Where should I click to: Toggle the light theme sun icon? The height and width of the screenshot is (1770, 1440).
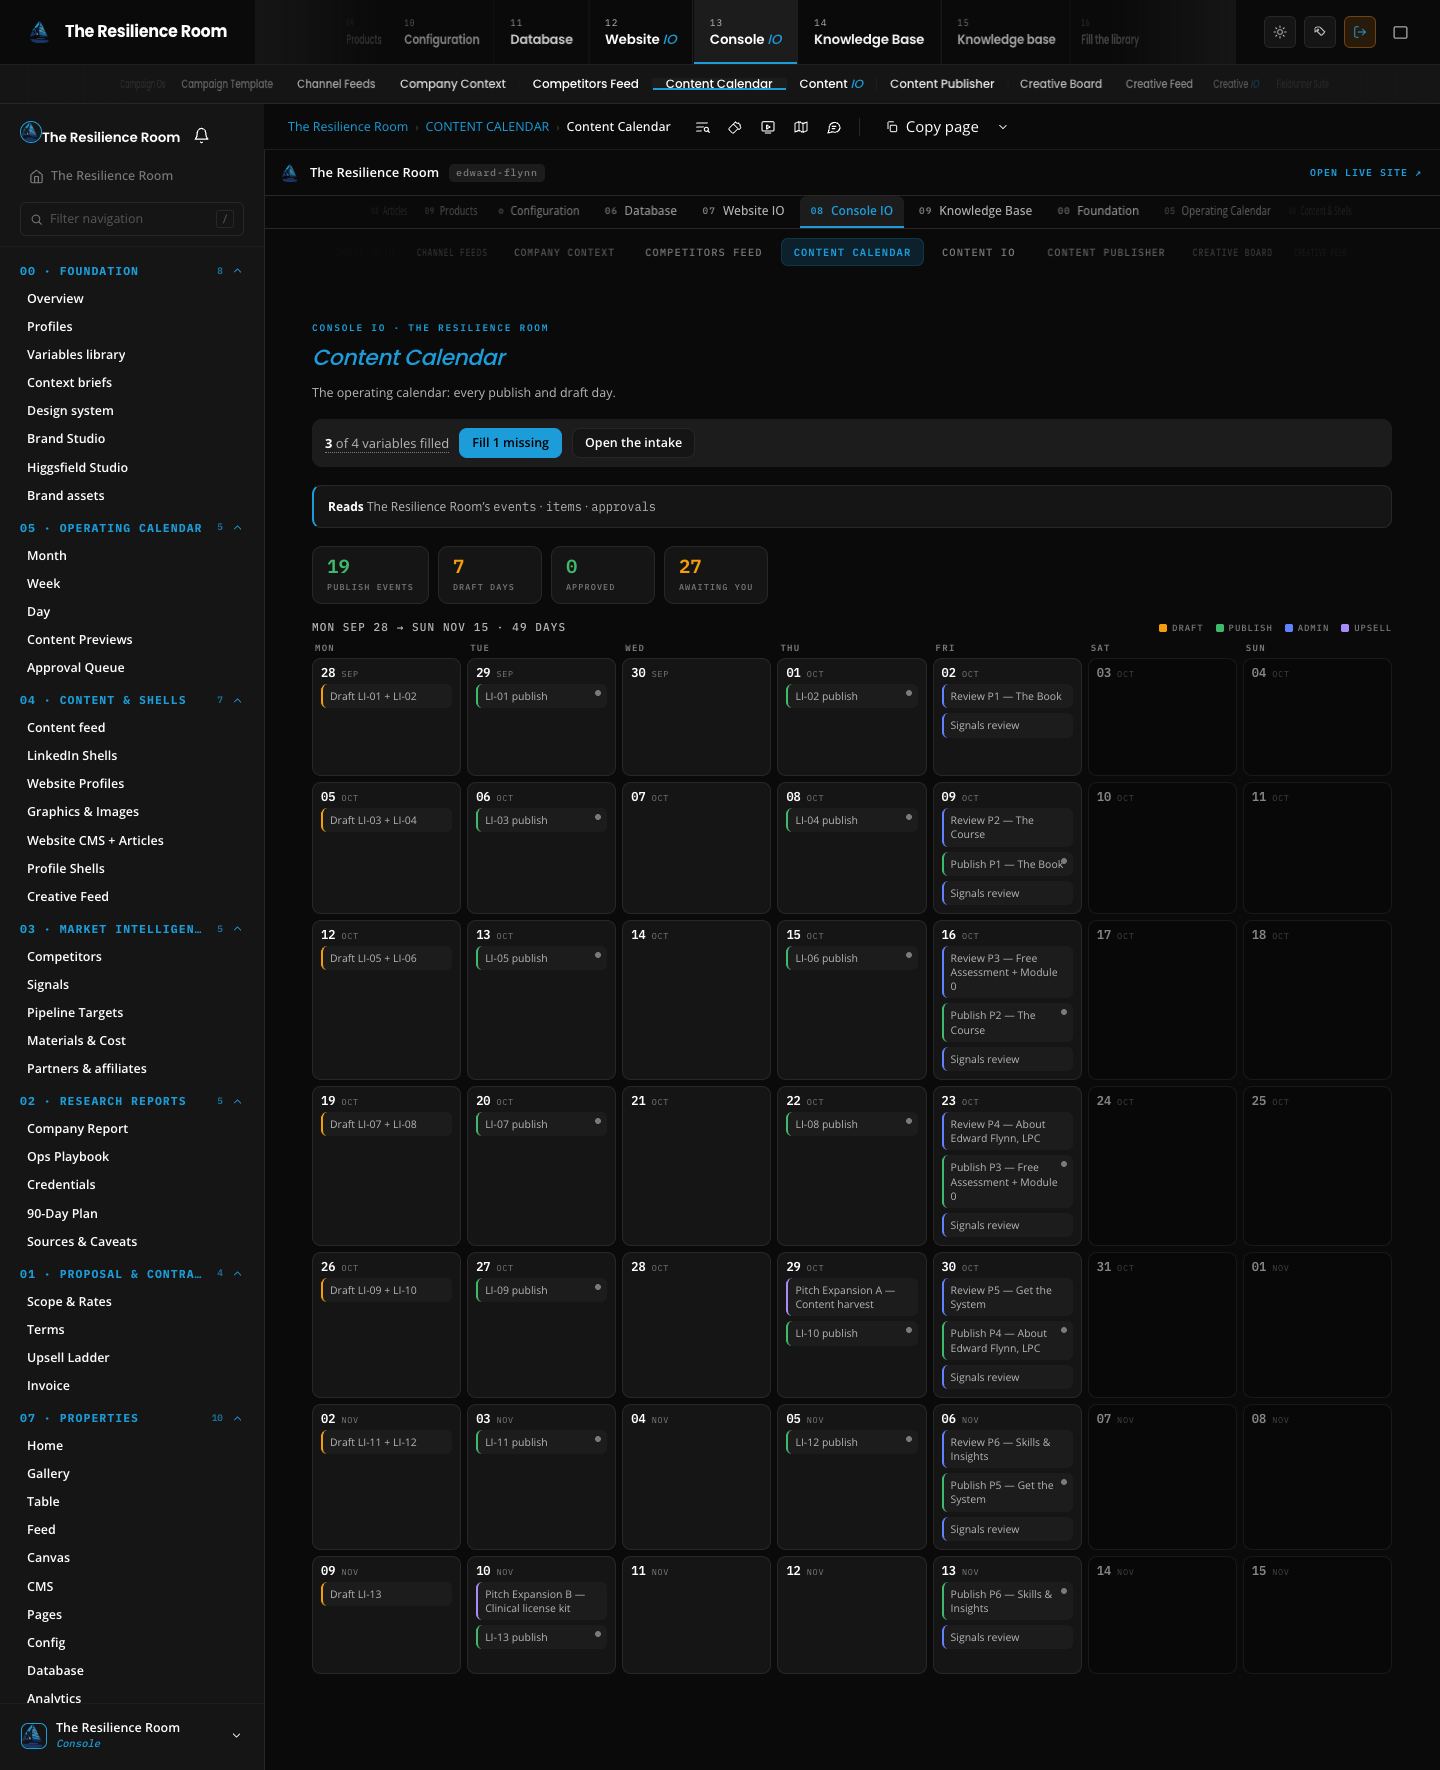coord(1280,32)
